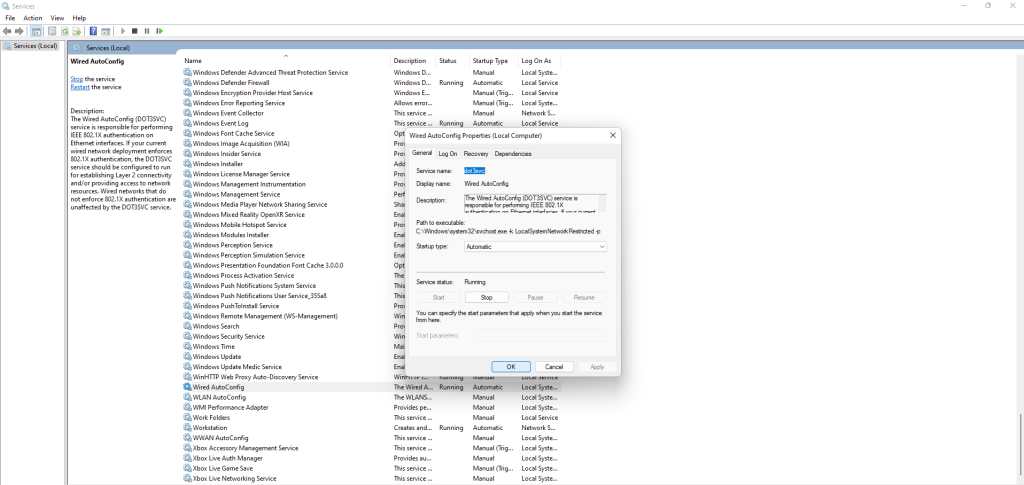The width and height of the screenshot is (1024, 485).
Task: Click gear icon beside Windows Time
Action: click(187, 347)
